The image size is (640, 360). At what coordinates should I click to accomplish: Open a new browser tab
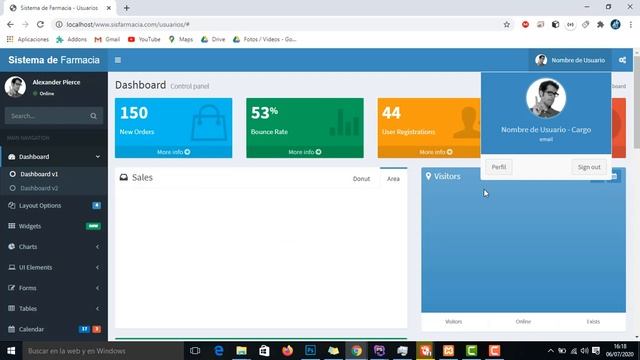(127, 8)
